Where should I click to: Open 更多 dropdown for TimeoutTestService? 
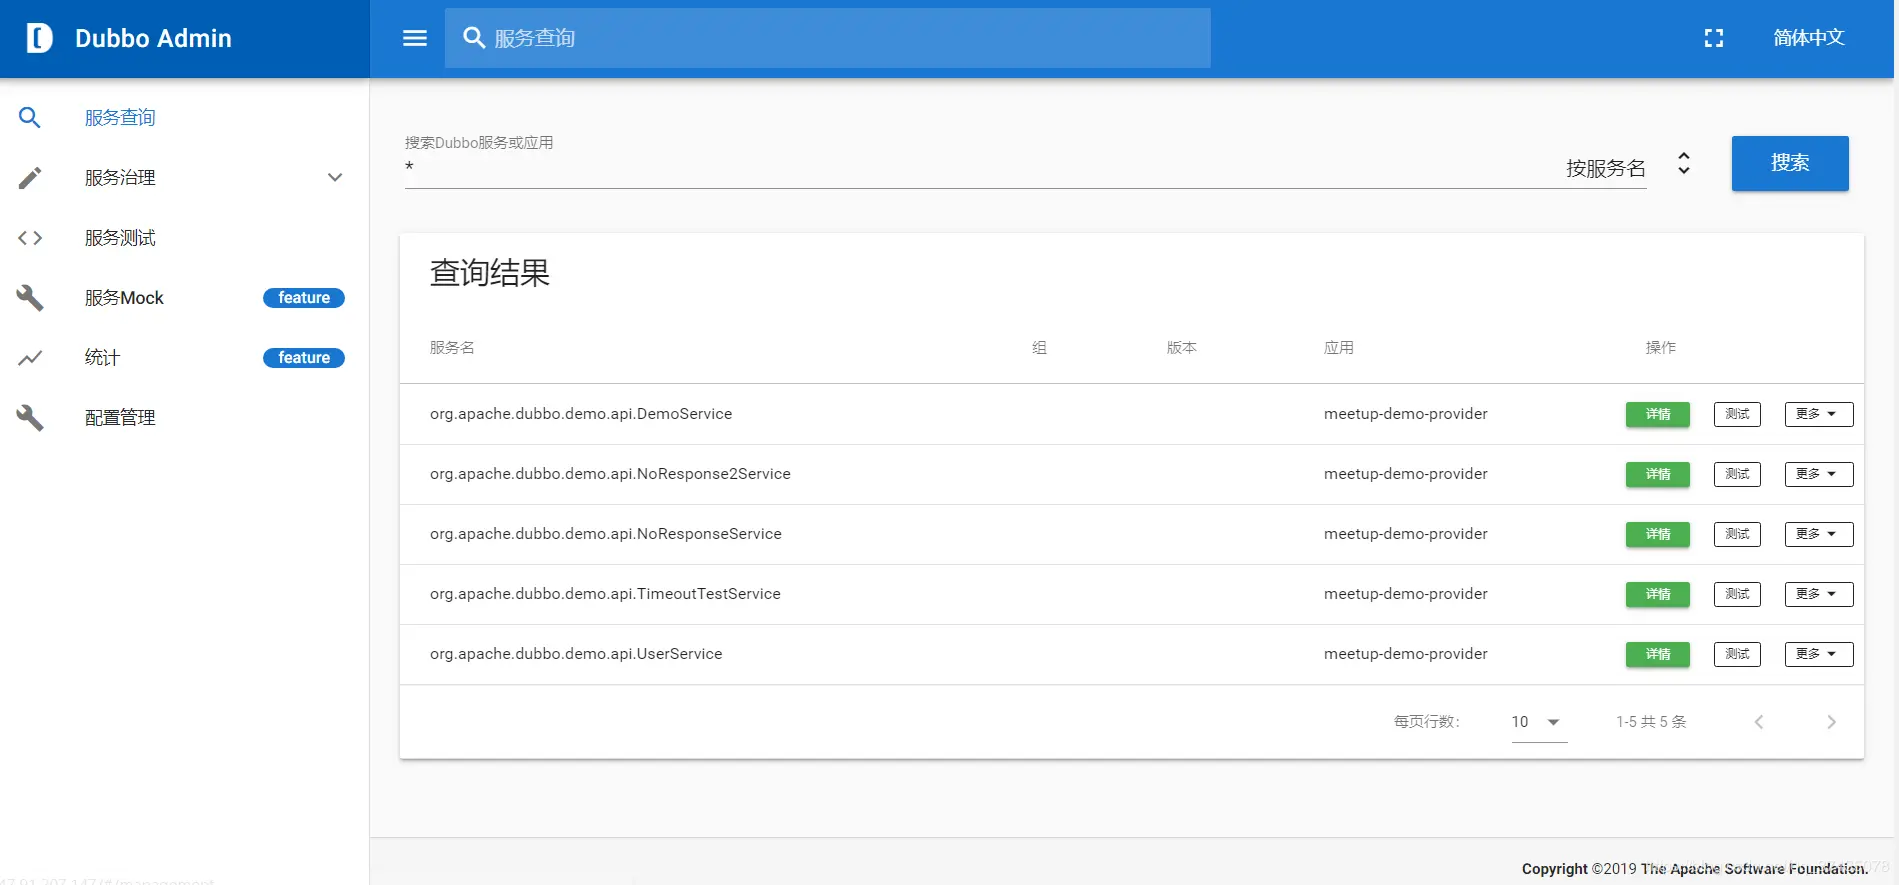(x=1819, y=594)
